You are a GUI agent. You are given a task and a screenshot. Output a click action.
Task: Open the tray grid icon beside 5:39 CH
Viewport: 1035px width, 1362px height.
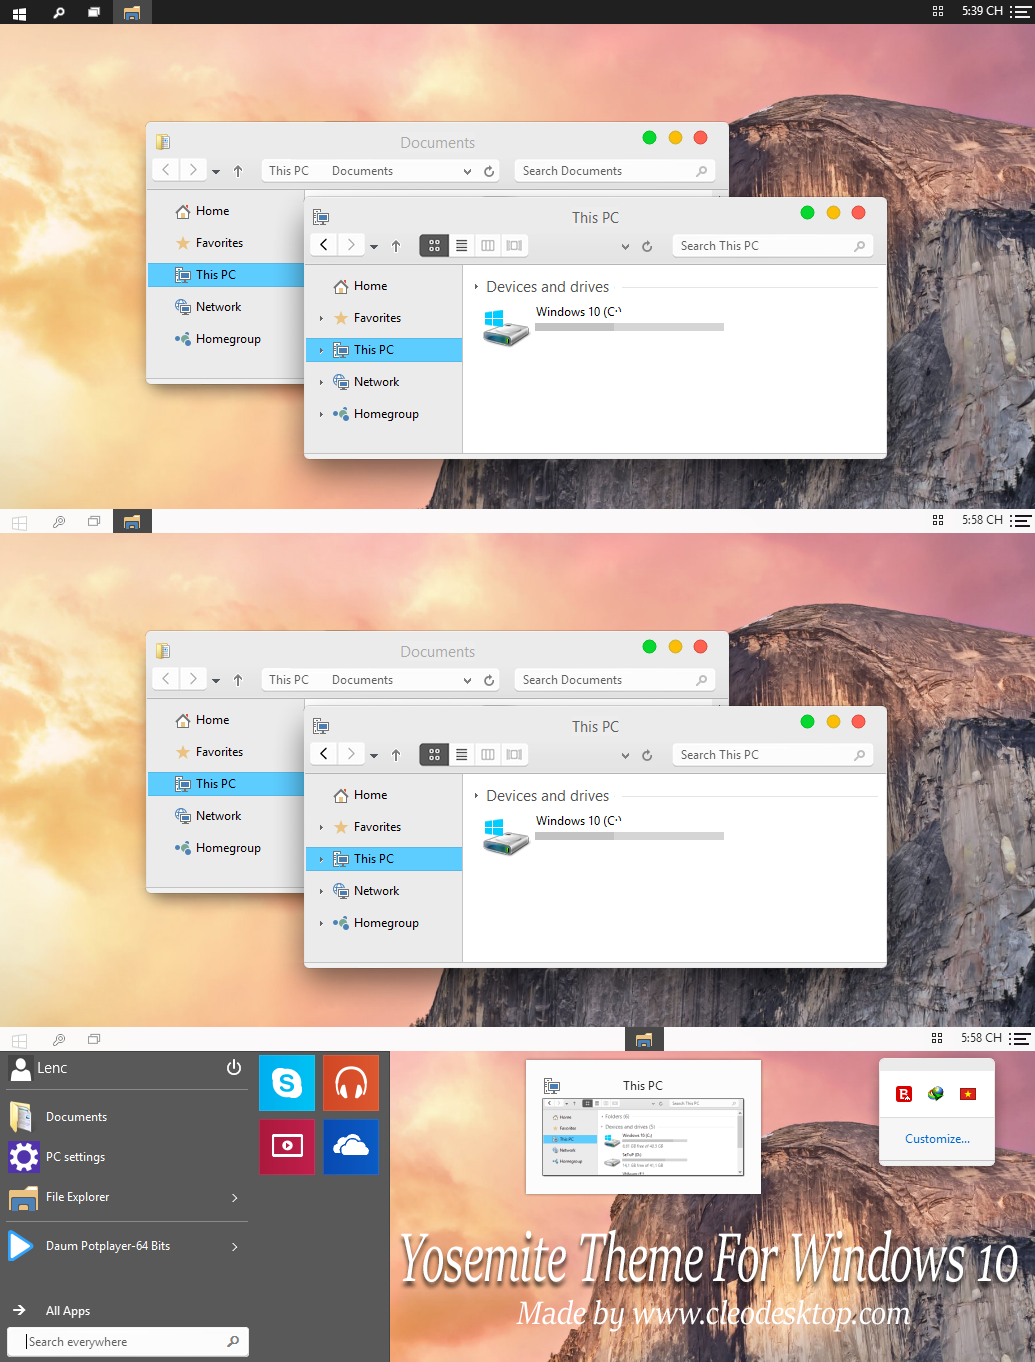pyautogui.click(x=938, y=11)
